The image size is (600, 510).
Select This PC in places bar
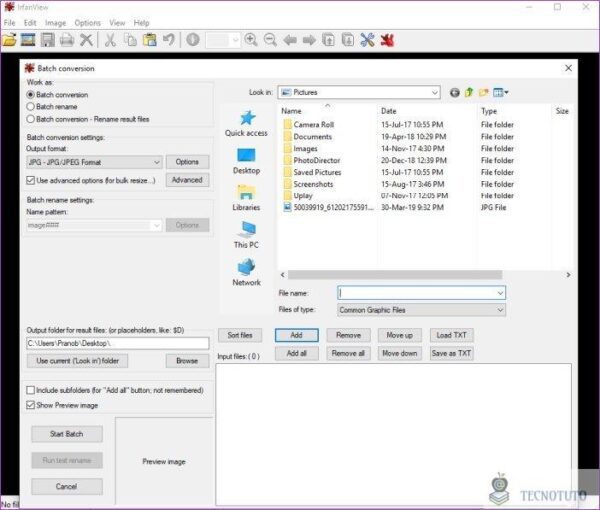tap(246, 235)
